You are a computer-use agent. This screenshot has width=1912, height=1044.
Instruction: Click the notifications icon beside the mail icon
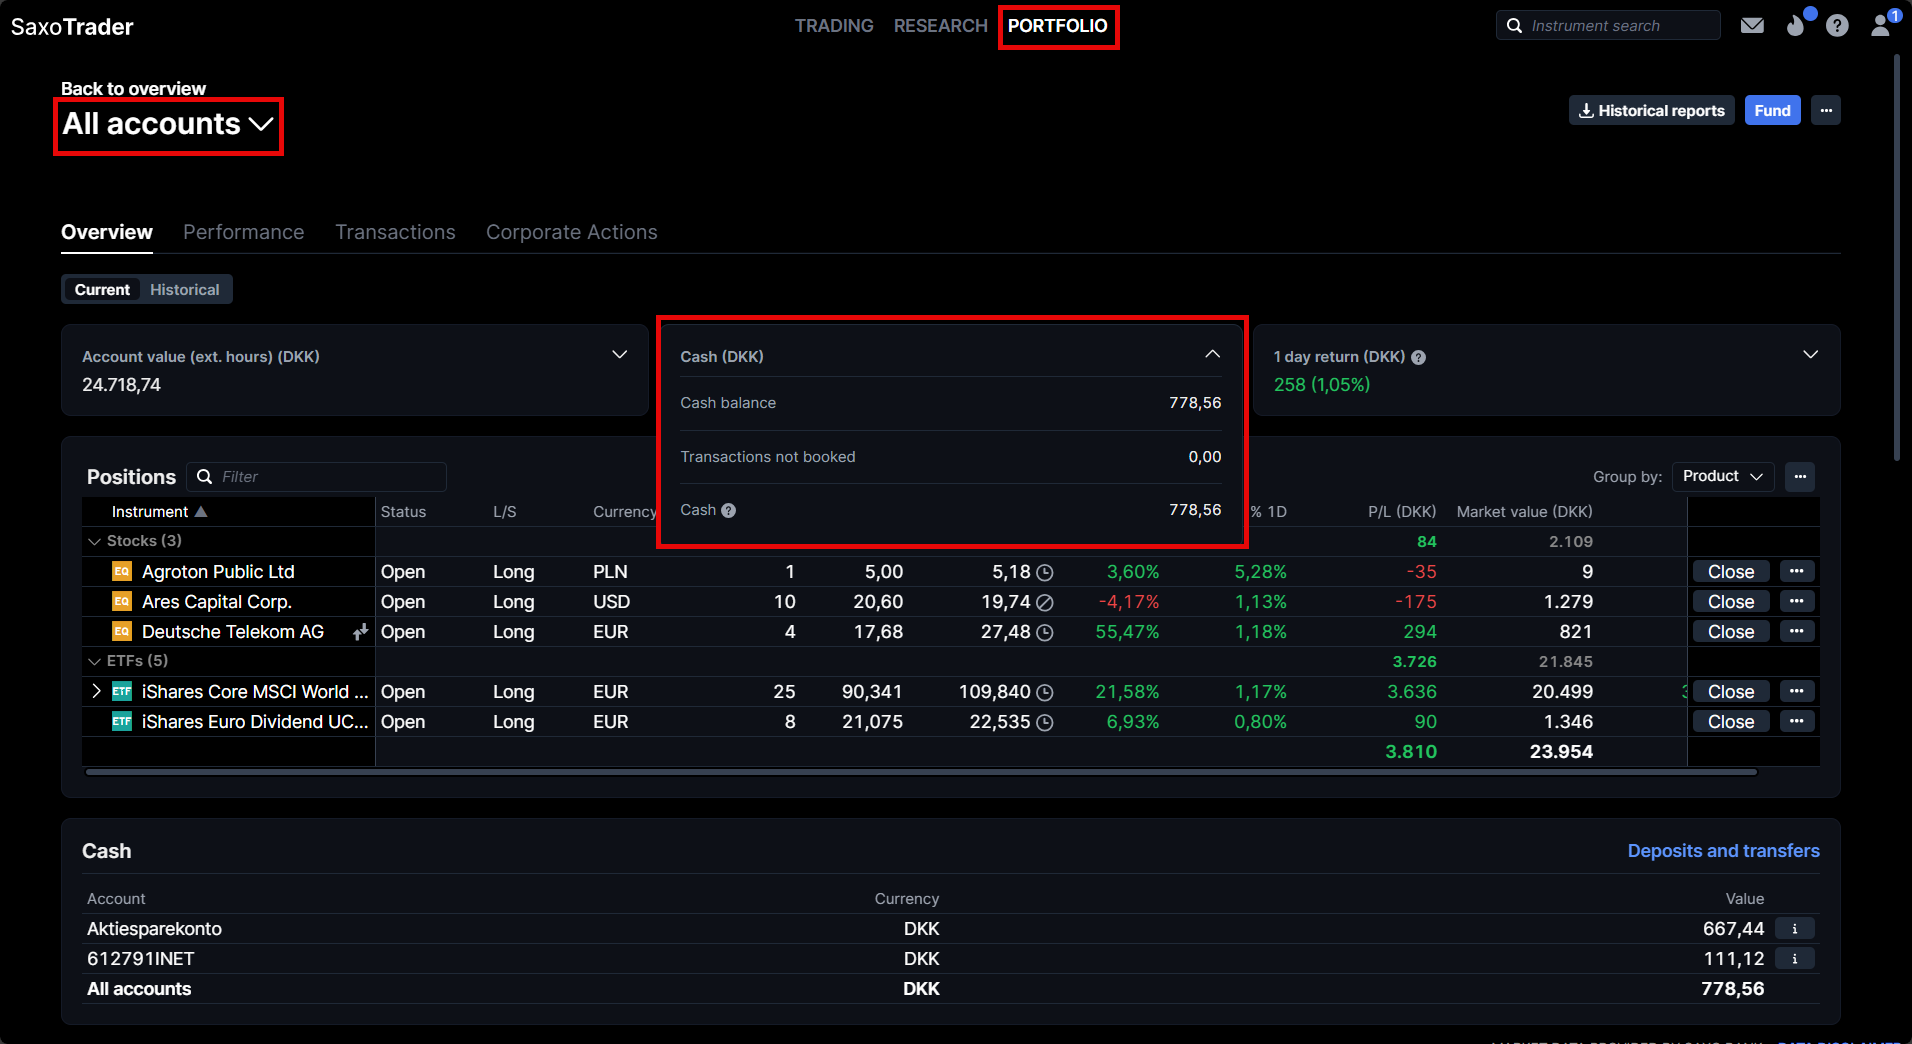(1796, 26)
